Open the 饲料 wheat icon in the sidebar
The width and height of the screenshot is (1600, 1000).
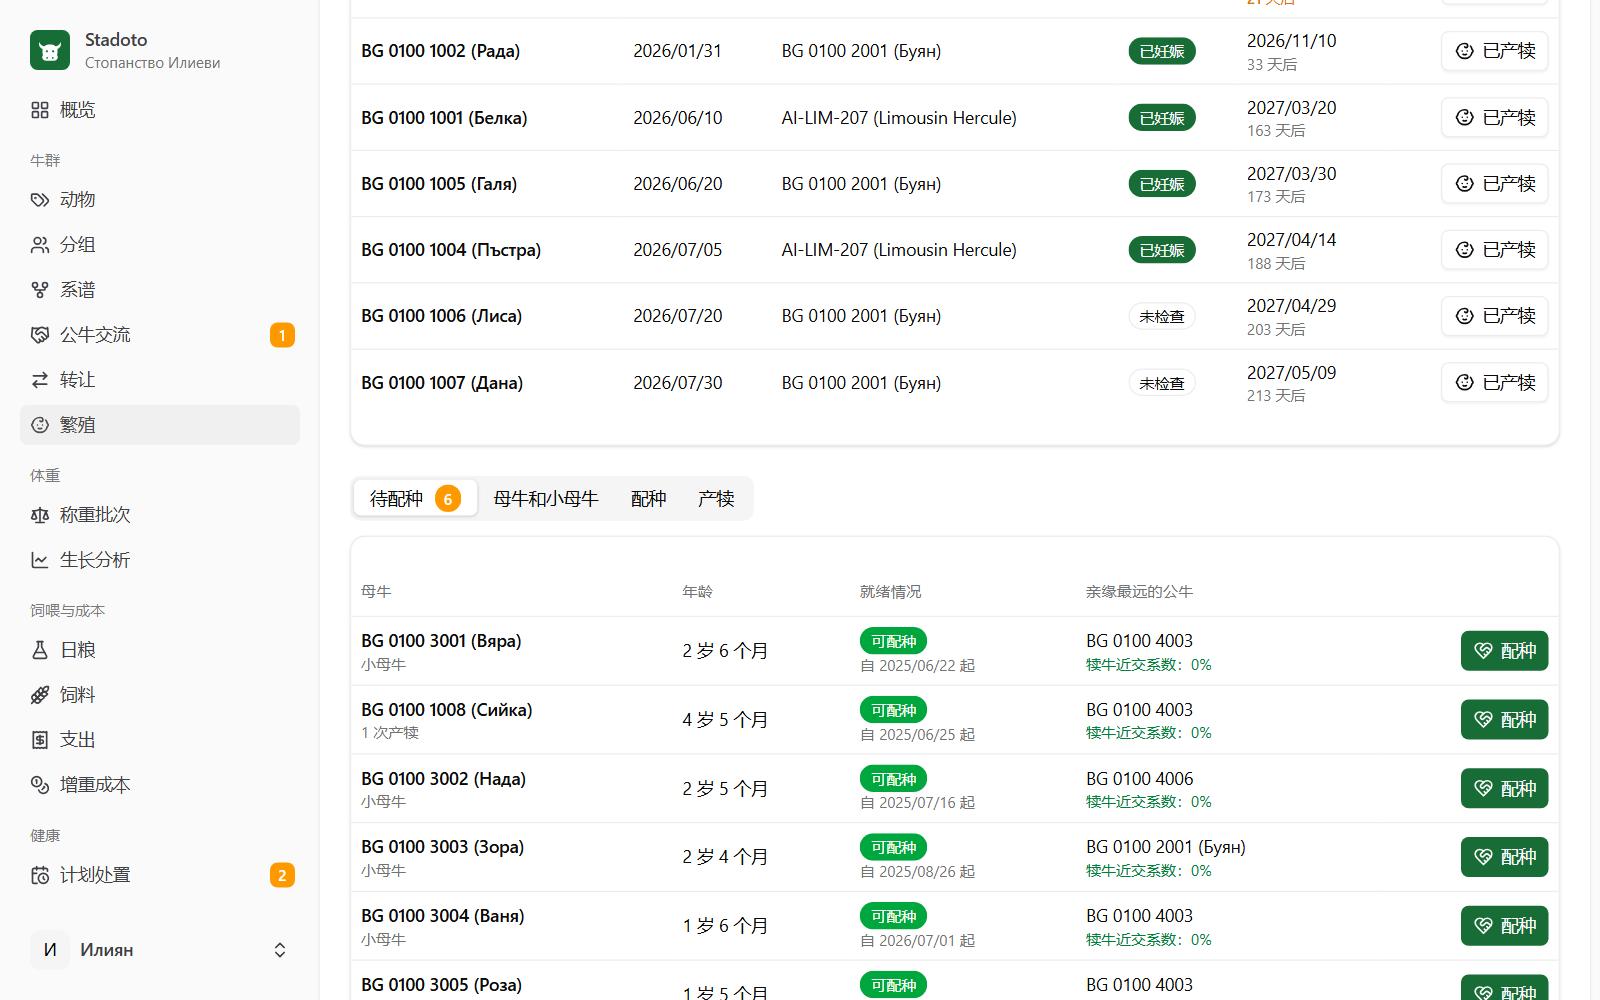coord(40,695)
